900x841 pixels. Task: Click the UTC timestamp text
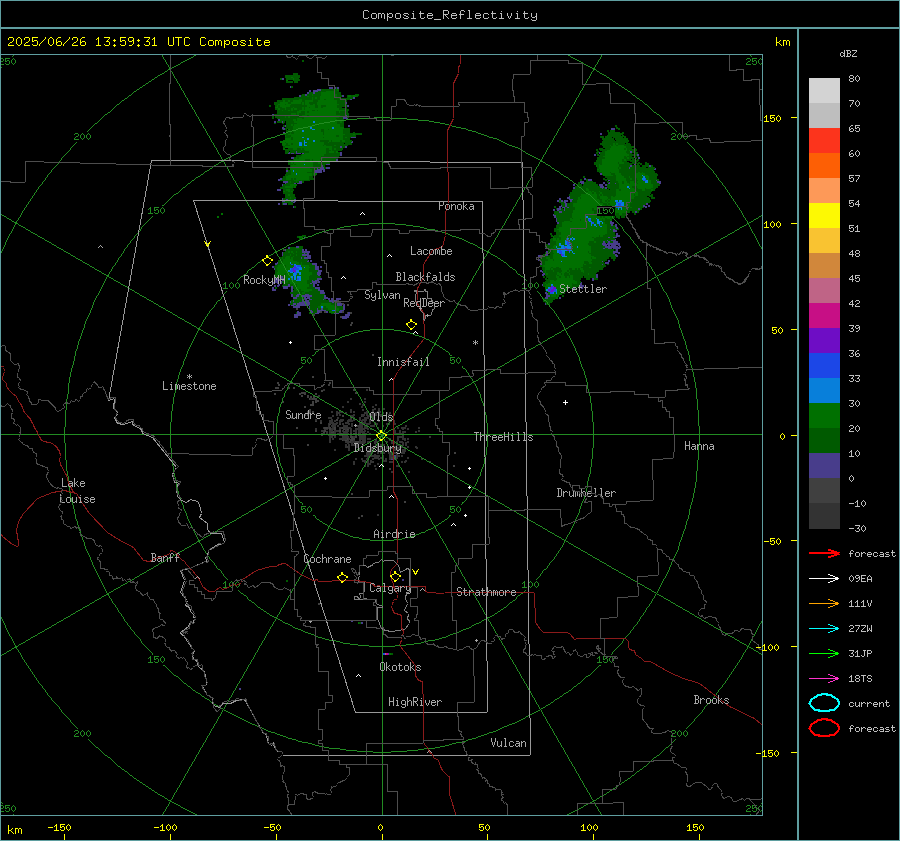tap(138, 42)
